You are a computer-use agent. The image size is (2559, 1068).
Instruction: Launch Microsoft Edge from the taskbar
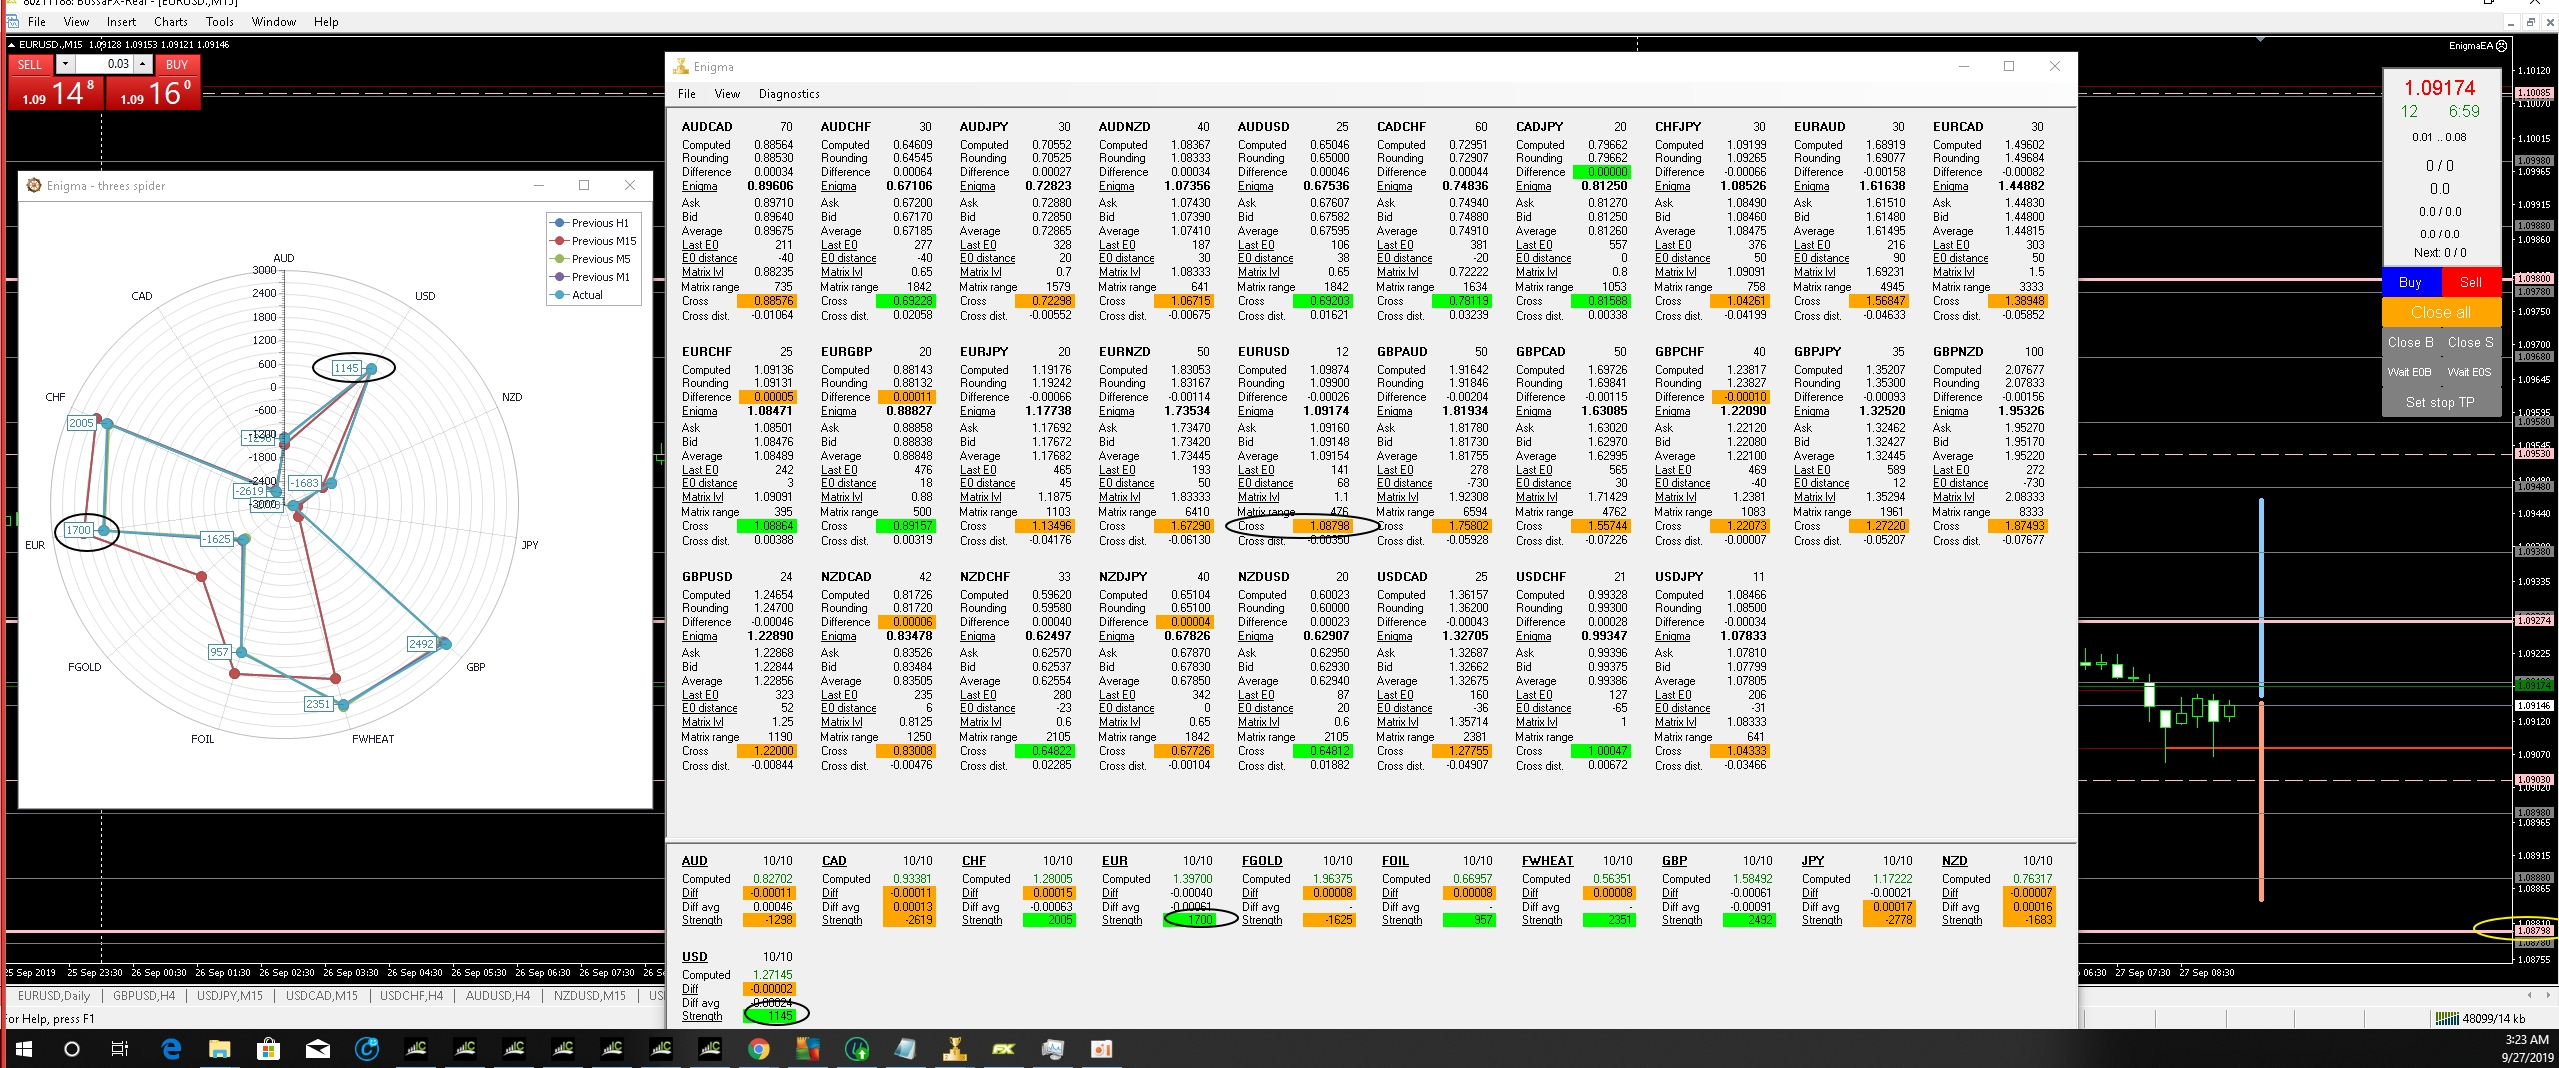[171, 1049]
